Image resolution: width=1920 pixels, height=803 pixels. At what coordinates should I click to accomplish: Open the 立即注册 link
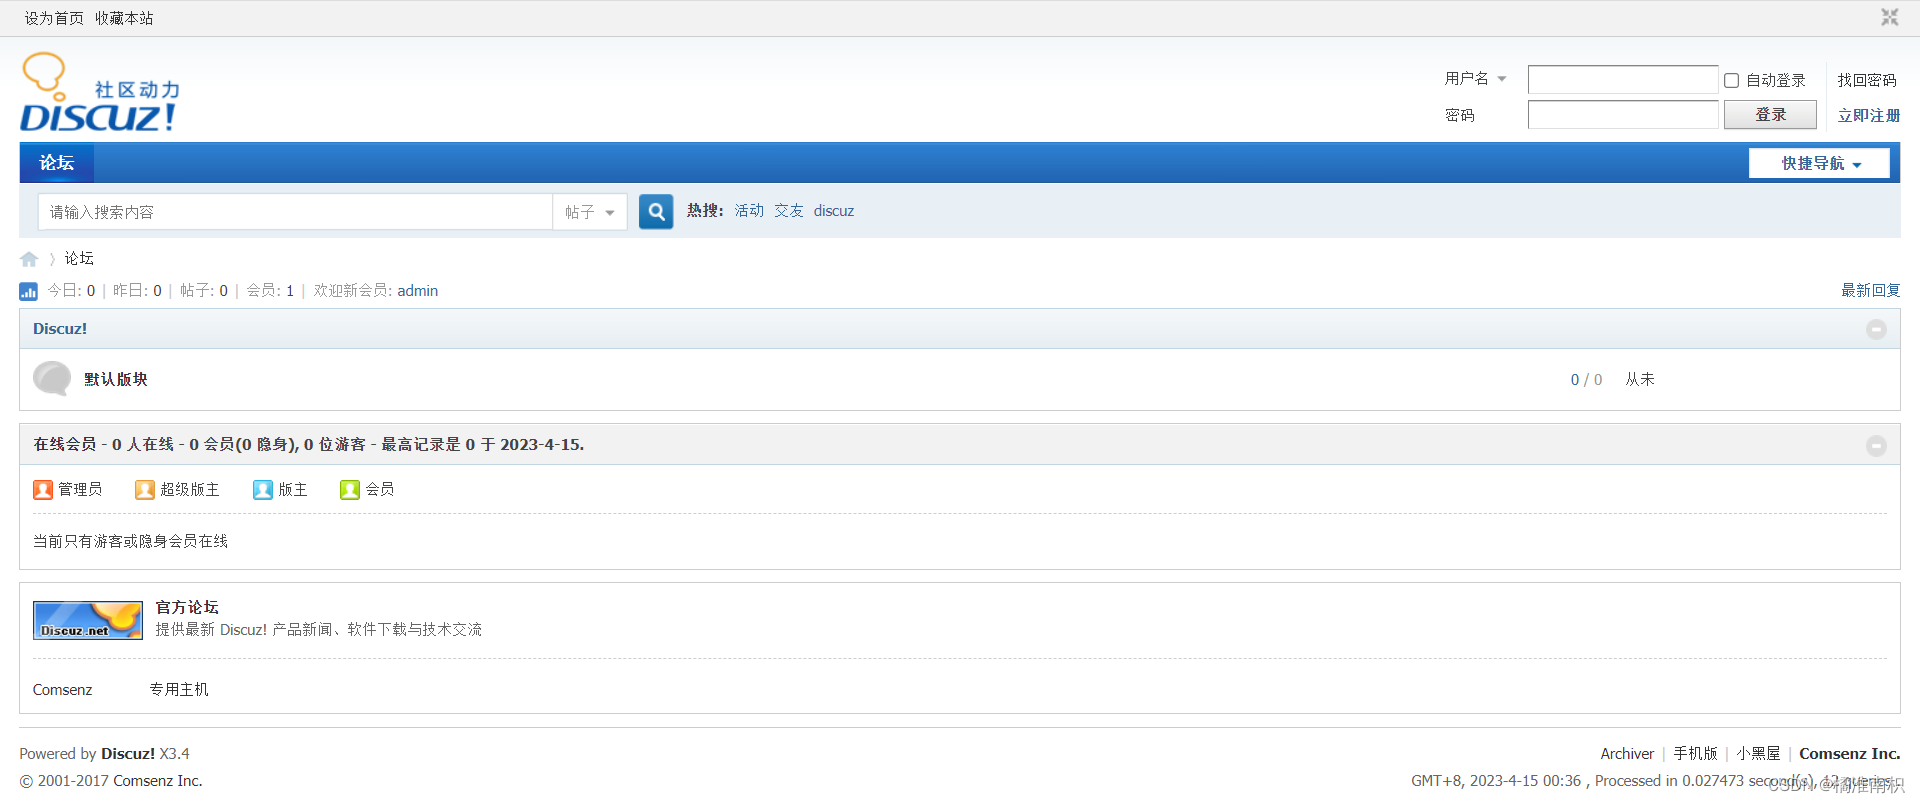pos(1869,116)
